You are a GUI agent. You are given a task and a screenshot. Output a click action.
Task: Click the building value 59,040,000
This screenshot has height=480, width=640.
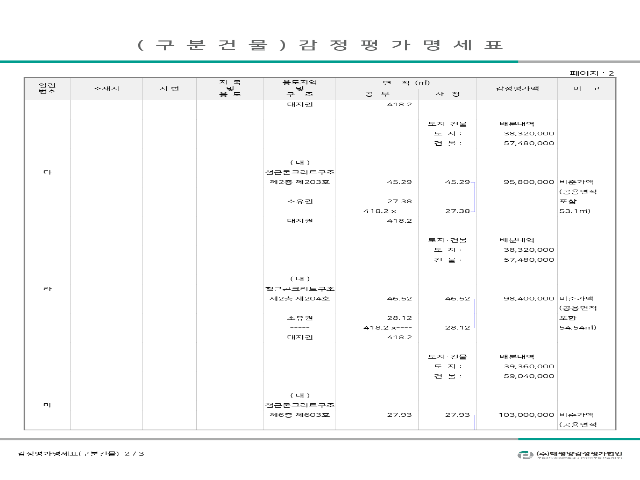point(530,376)
